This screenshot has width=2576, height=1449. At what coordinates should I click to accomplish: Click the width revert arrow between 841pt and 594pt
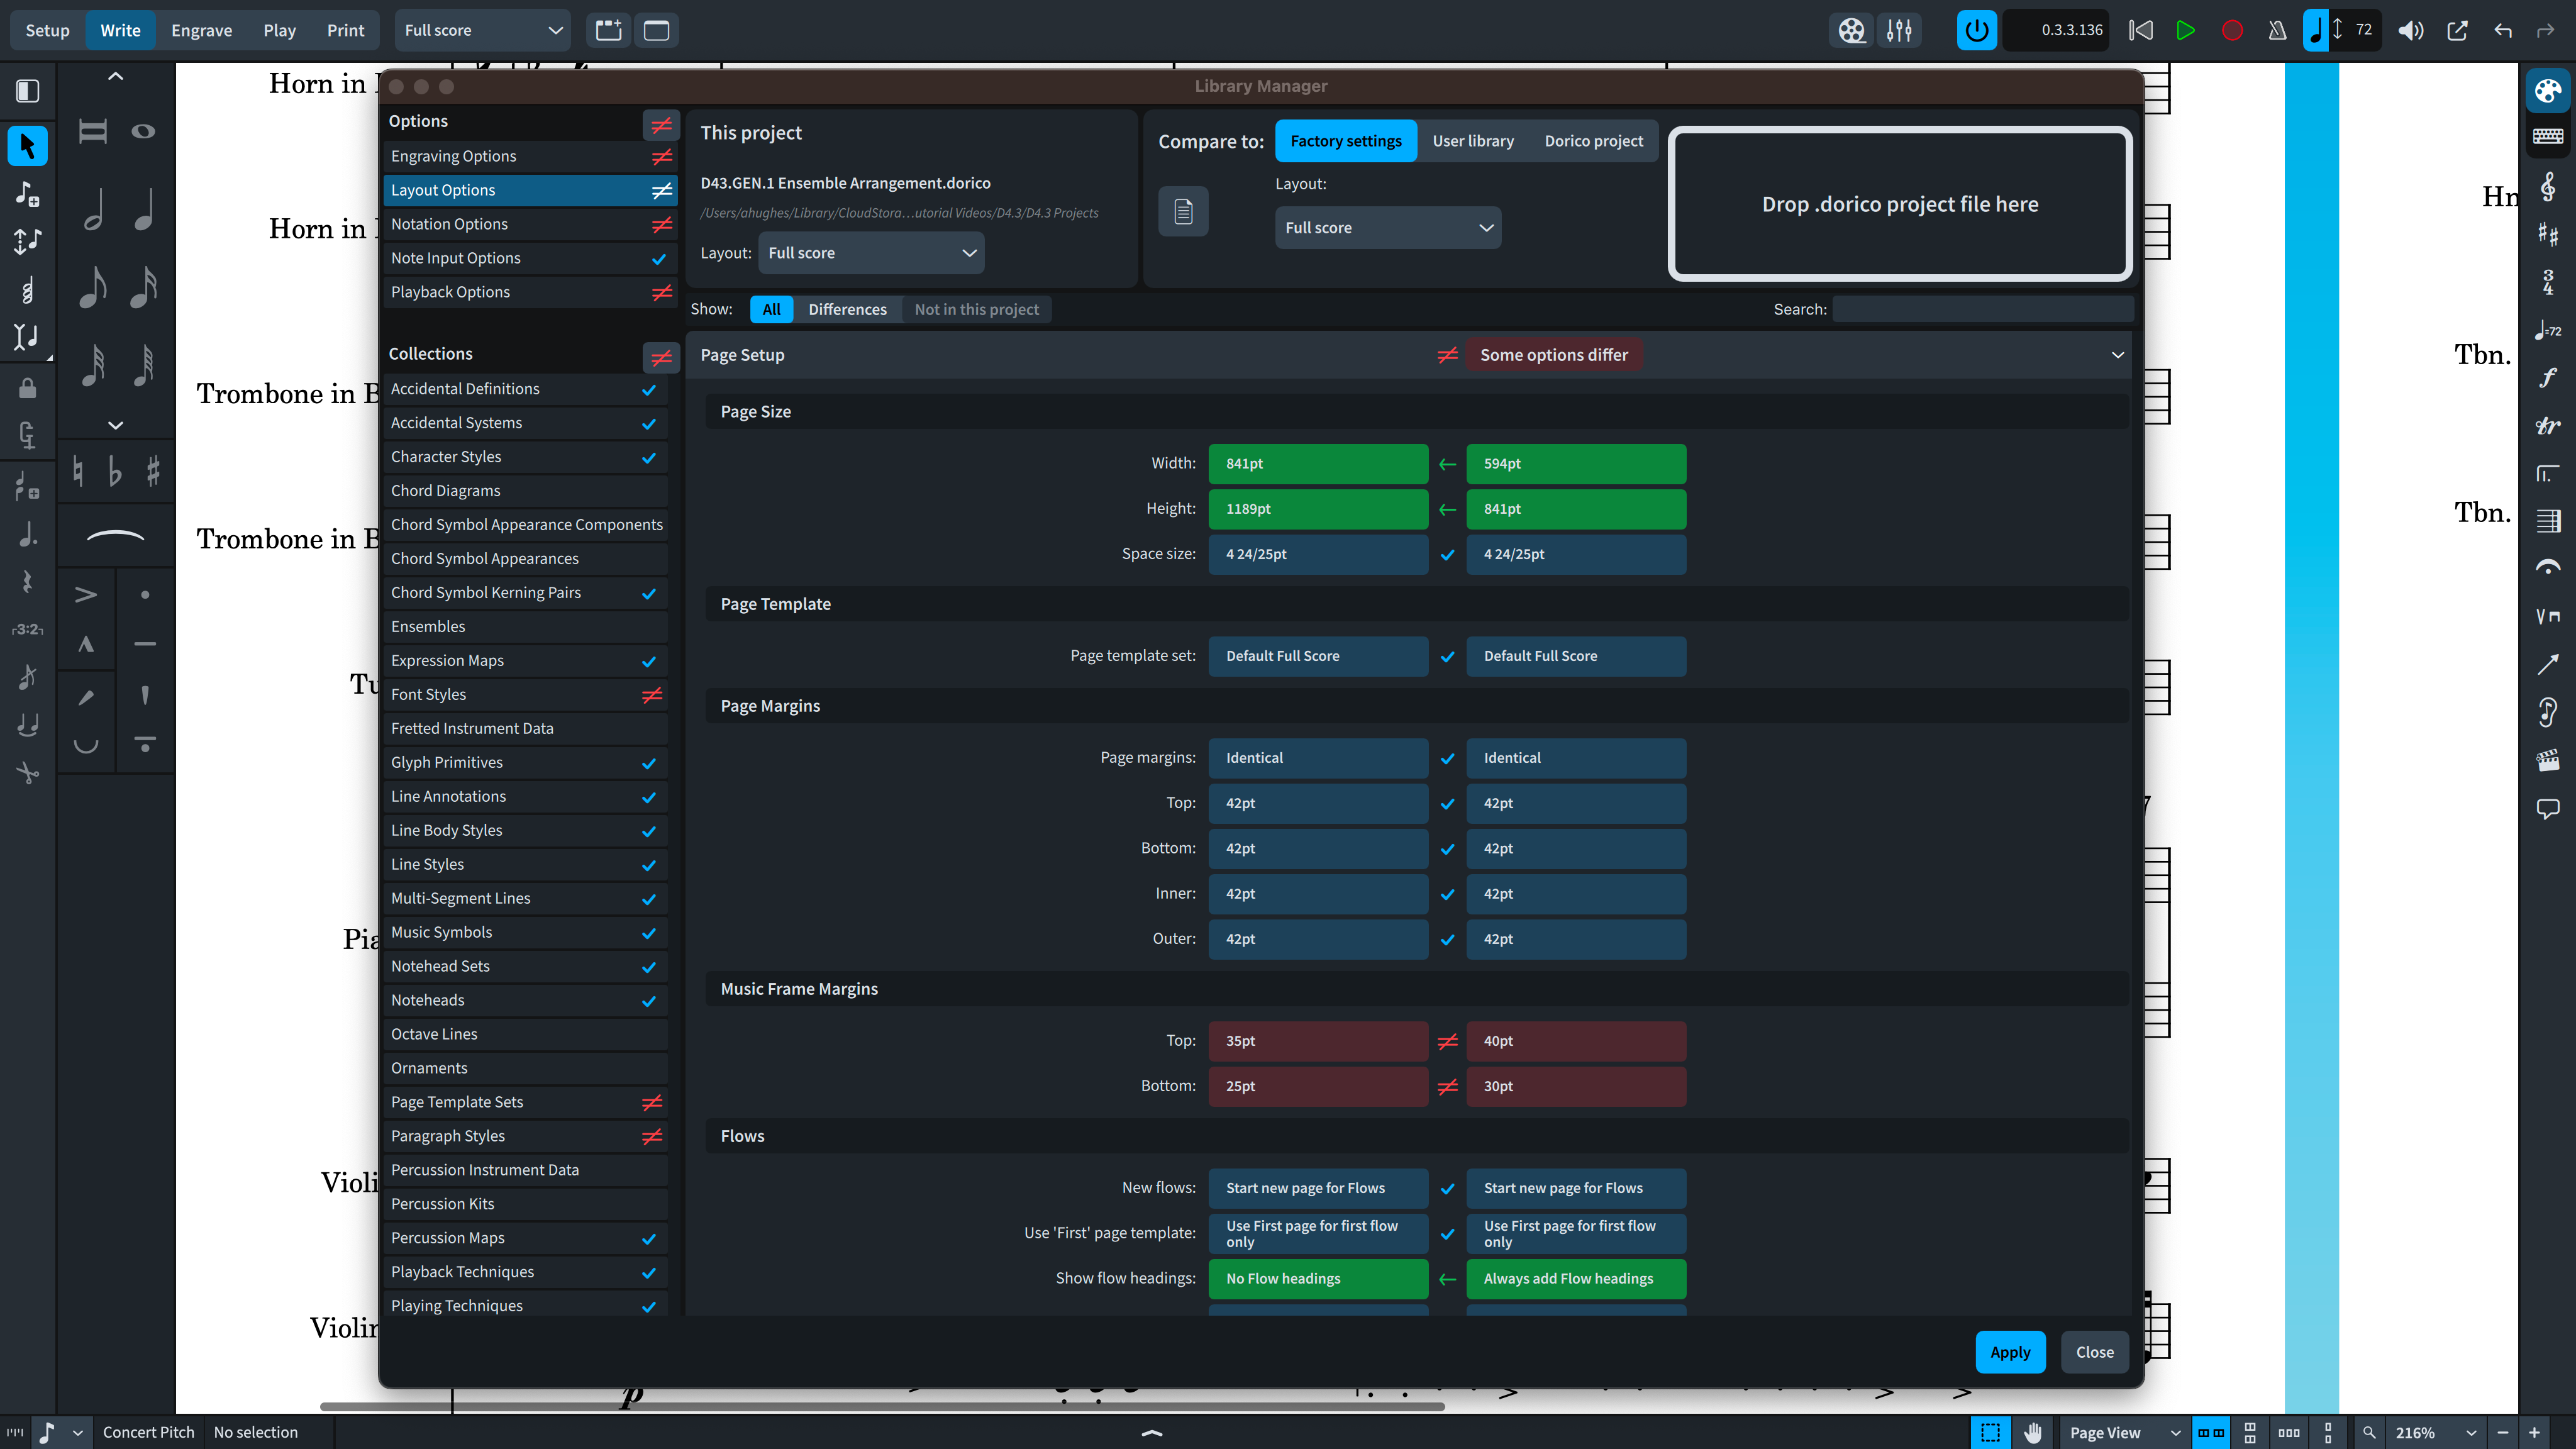coord(1447,464)
